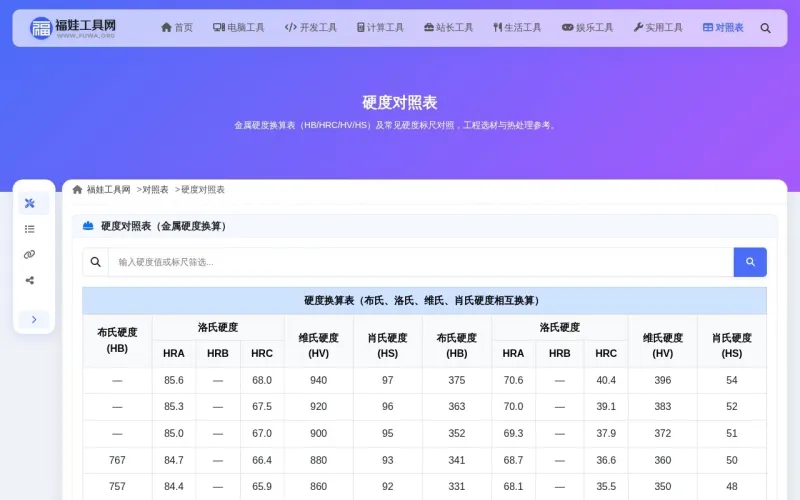Click the page title 硬度对照表
The image size is (800, 500).
[400, 103]
